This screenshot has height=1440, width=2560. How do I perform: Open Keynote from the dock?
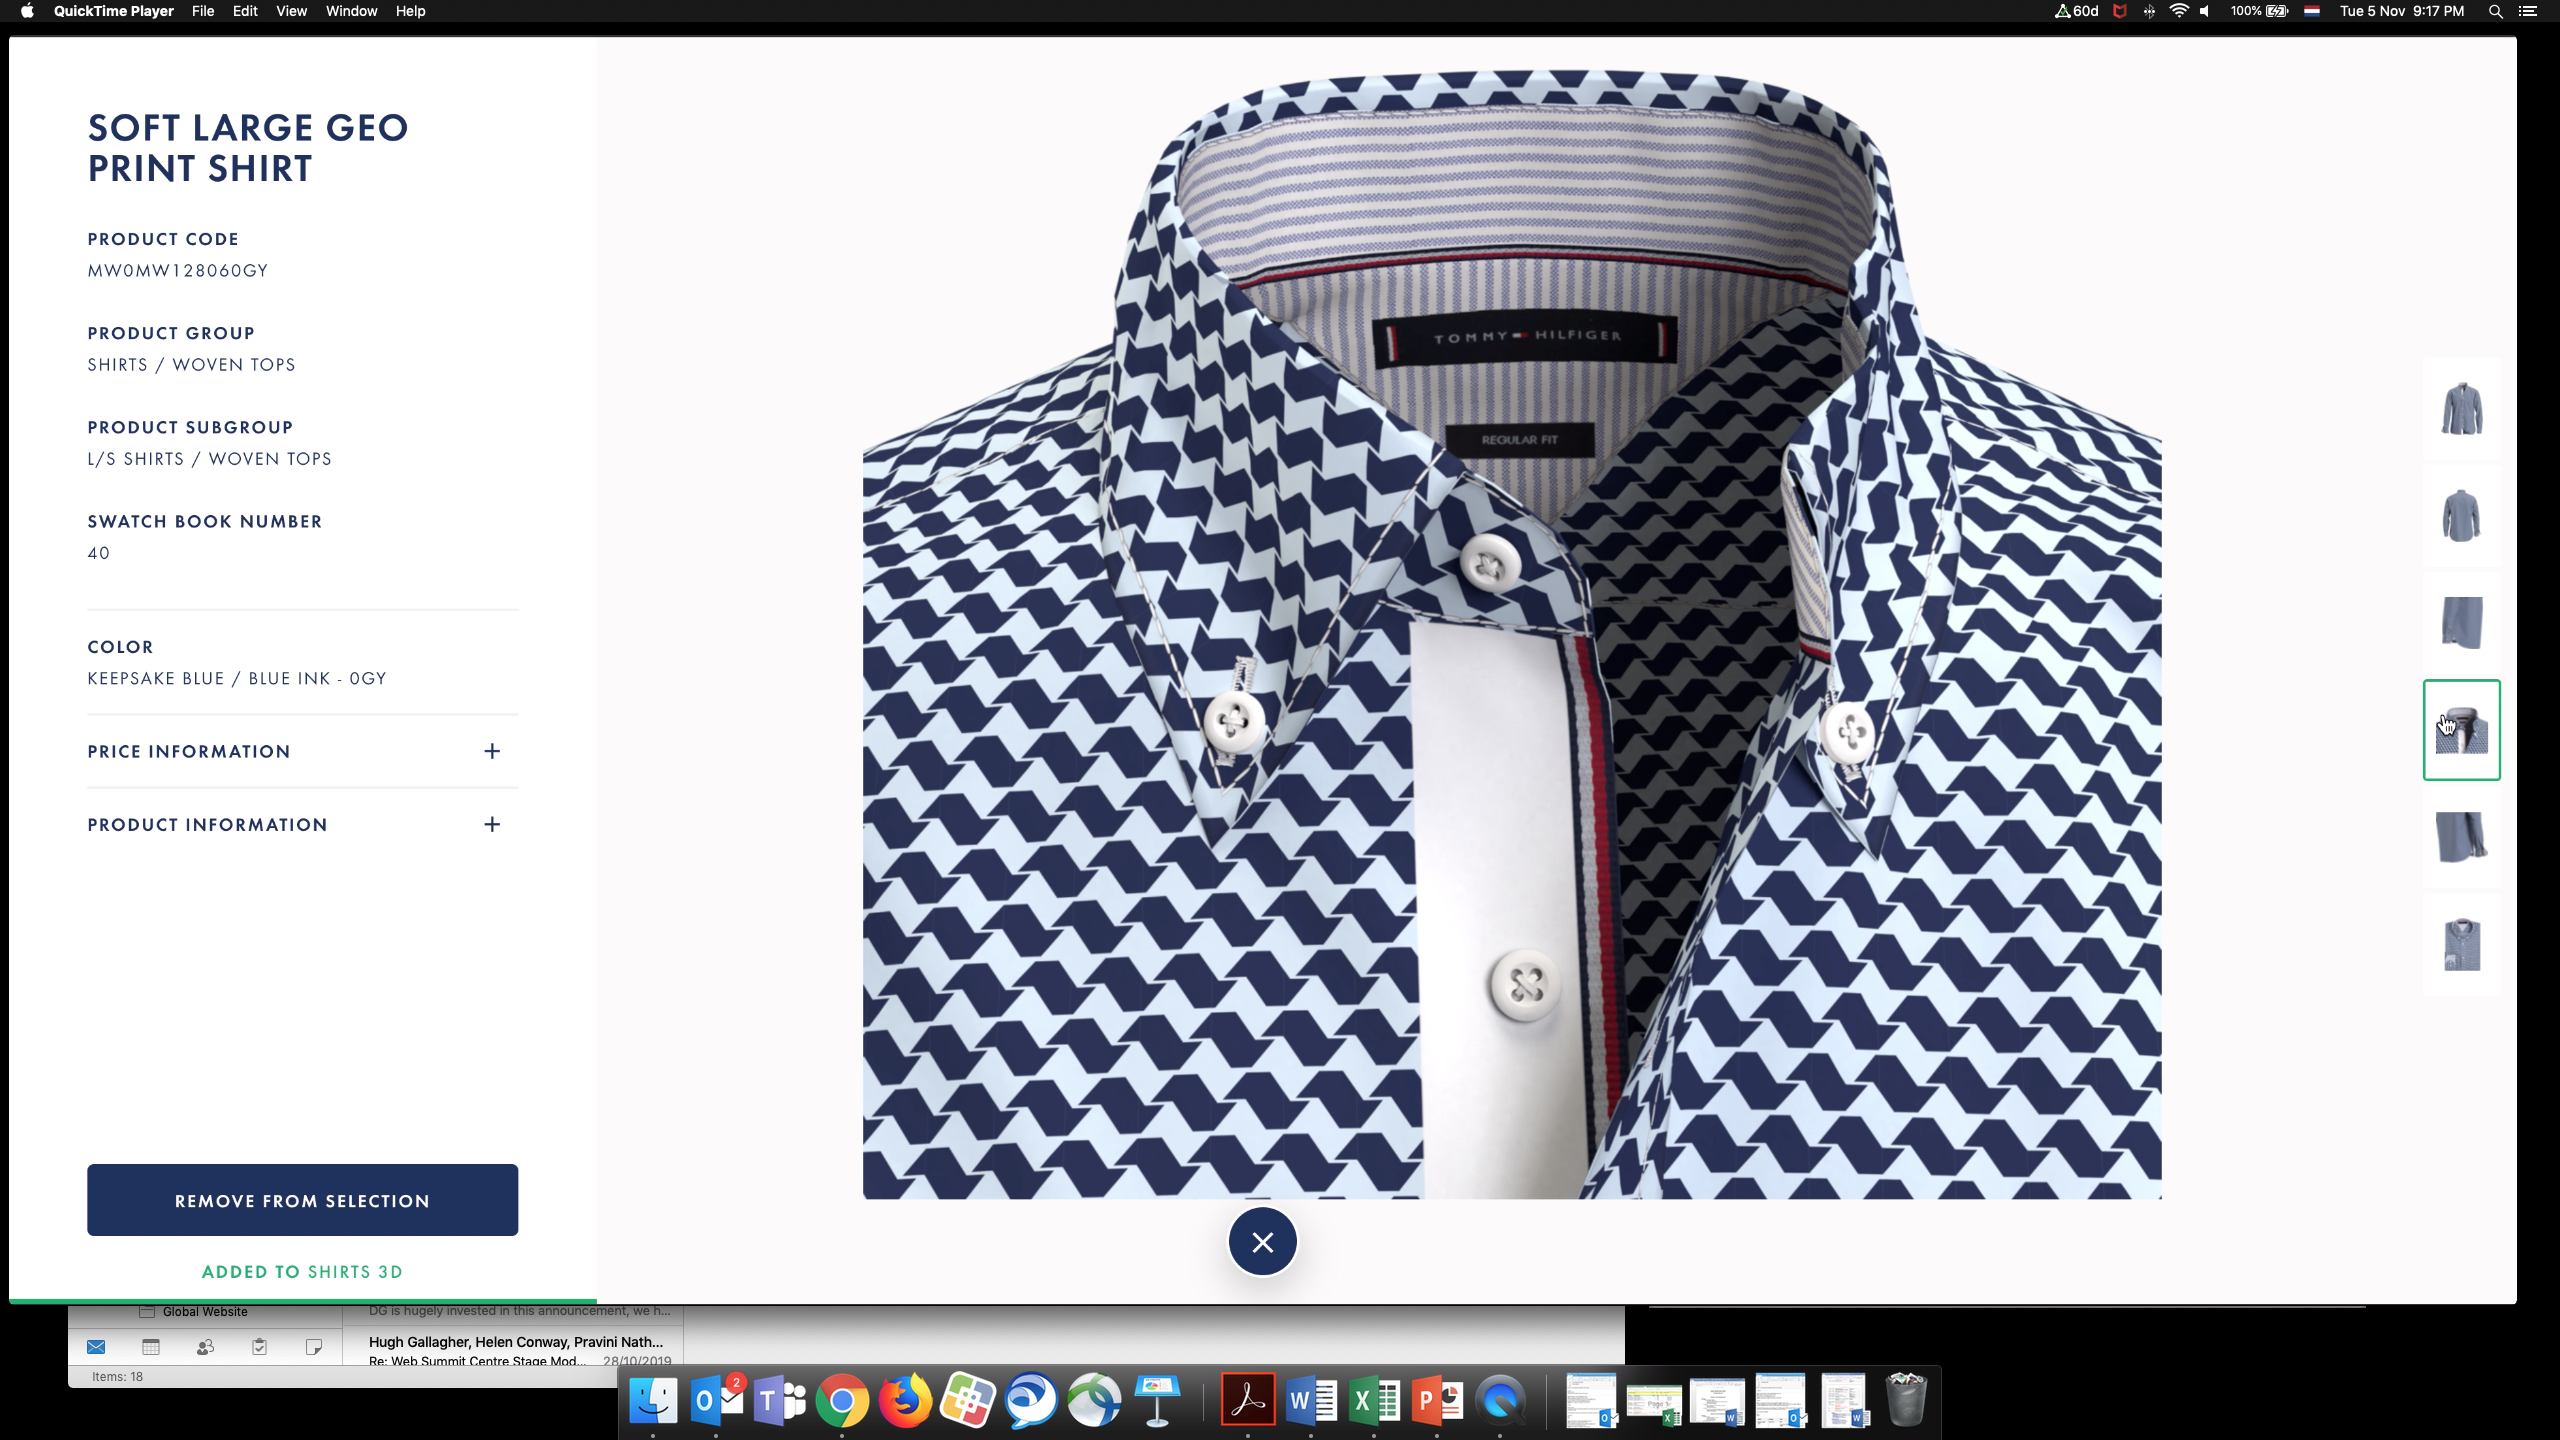[1157, 1400]
